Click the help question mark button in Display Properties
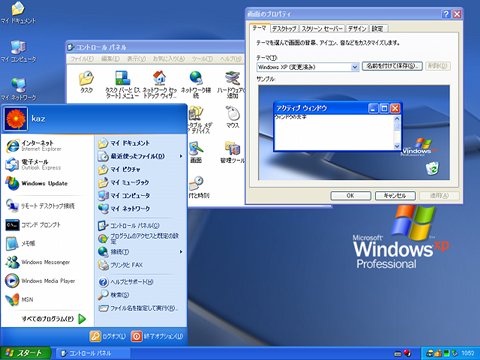Viewport: 480px width, 360px height. [x=446, y=14]
